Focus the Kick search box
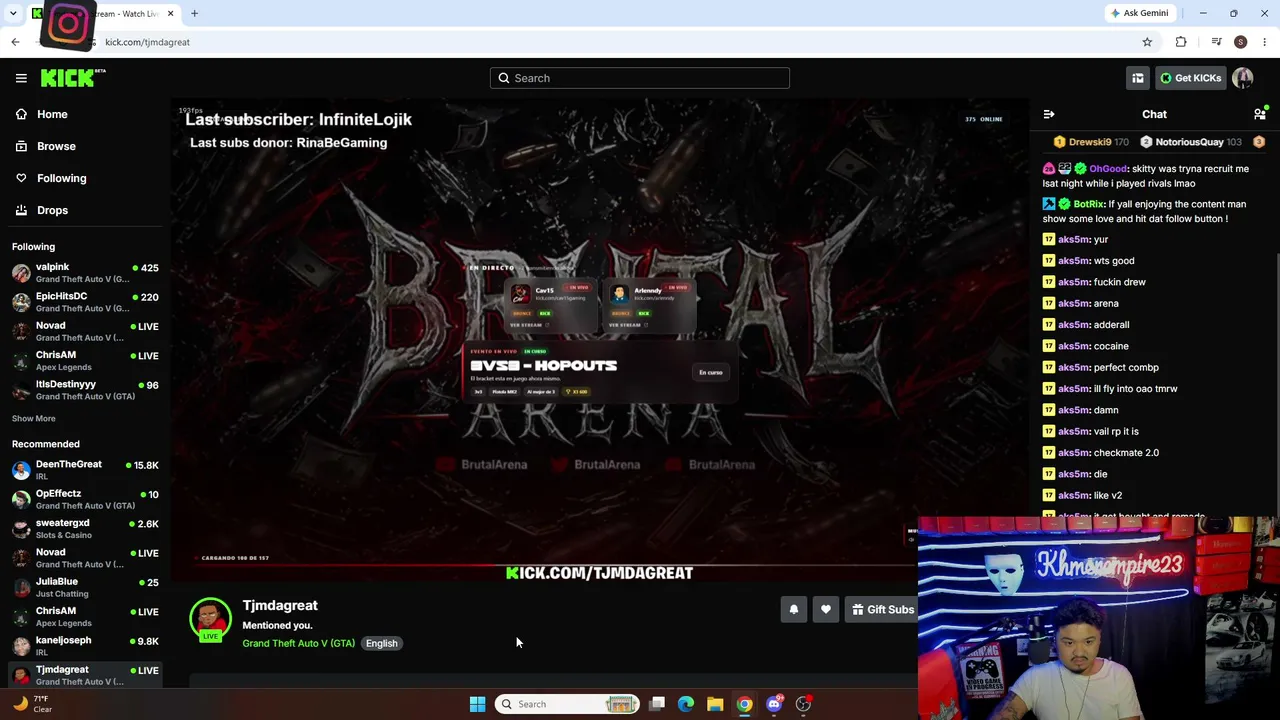 tap(640, 78)
